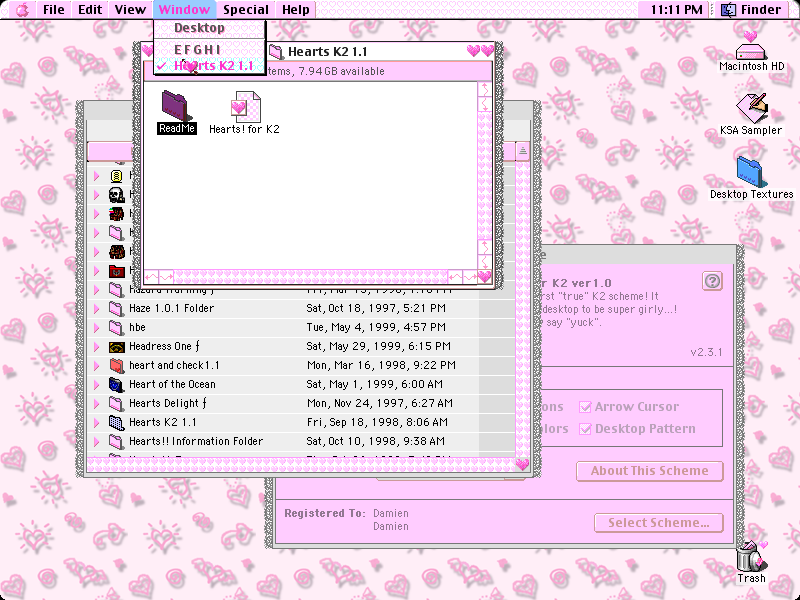Expand the Haze 1.0.1 Folder row triangle

pyautogui.click(x=96, y=308)
